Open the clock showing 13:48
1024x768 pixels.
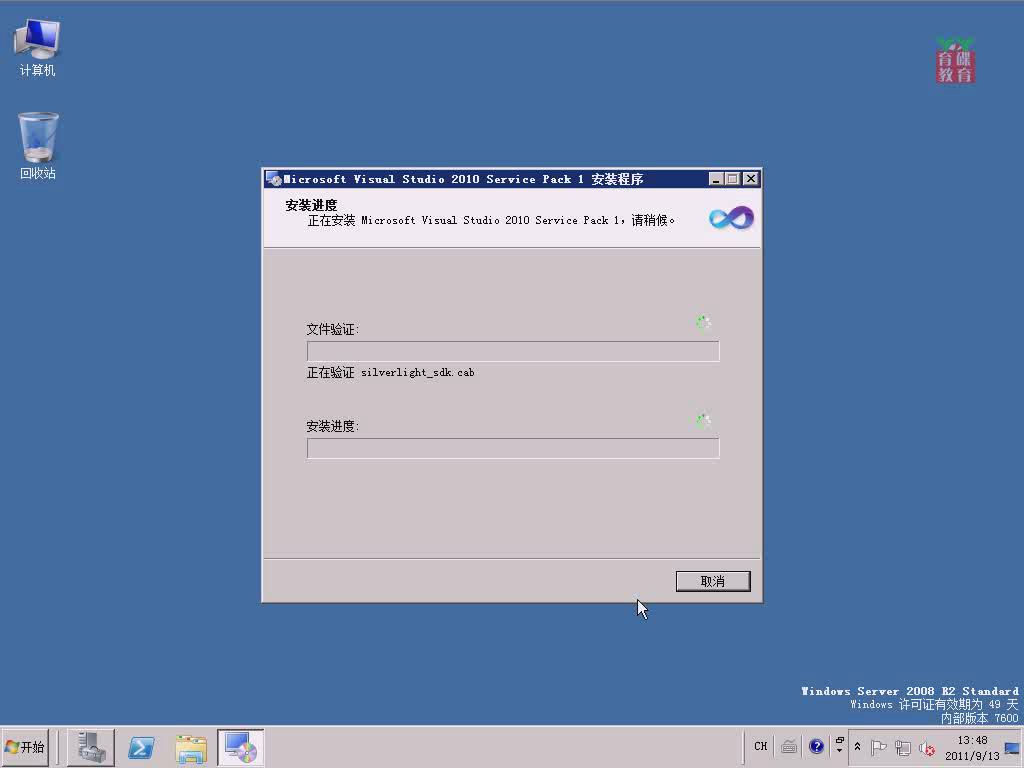tap(972, 748)
